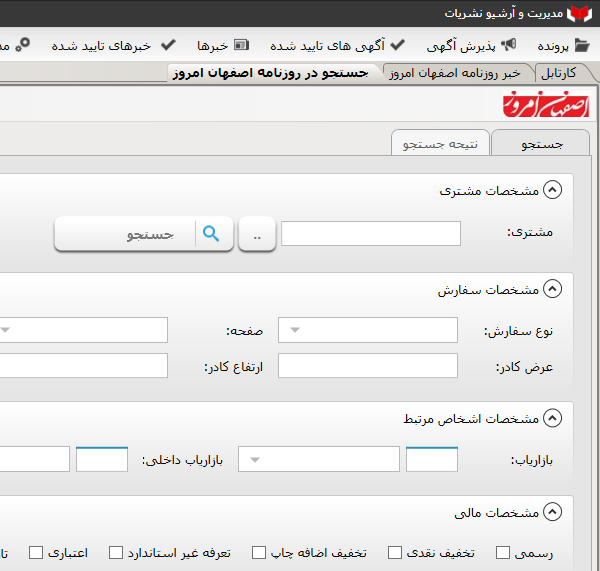Click the بازاریاب داخلی code field
The image size is (600, 571).
102,459
